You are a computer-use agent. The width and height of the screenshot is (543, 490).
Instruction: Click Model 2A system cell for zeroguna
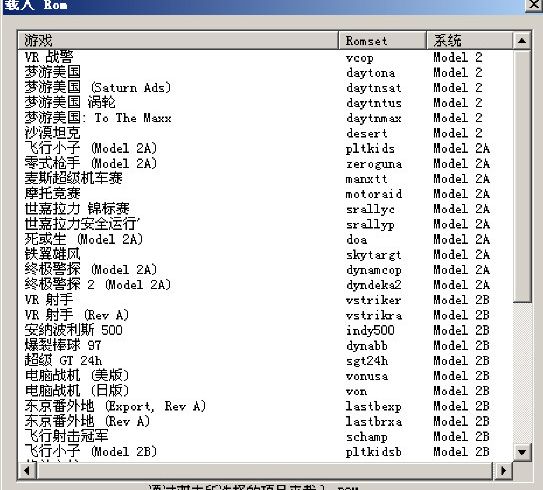click(x=461, y=163)
